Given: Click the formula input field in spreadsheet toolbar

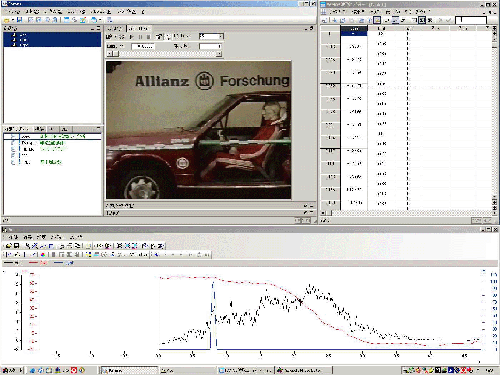Looking at the screenshot, I should pyautogui.click(x=471, y=20).
